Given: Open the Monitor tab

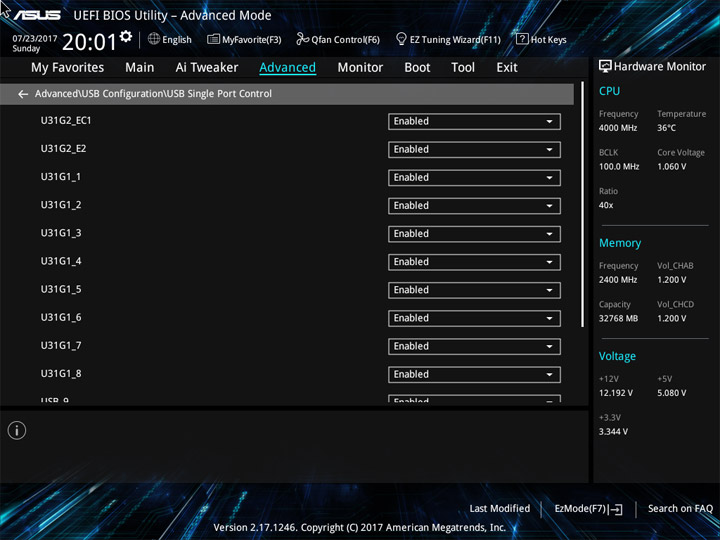Looking at the screenshot, I should coord(360,68).
